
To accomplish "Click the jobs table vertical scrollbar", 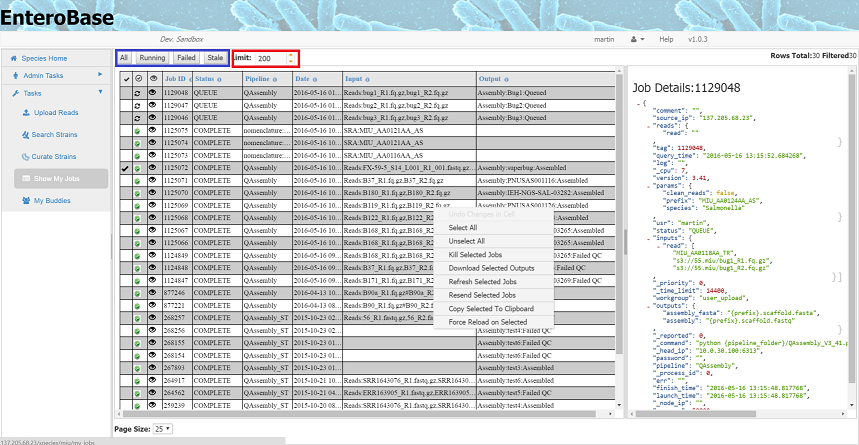I will tap(620, 237).
